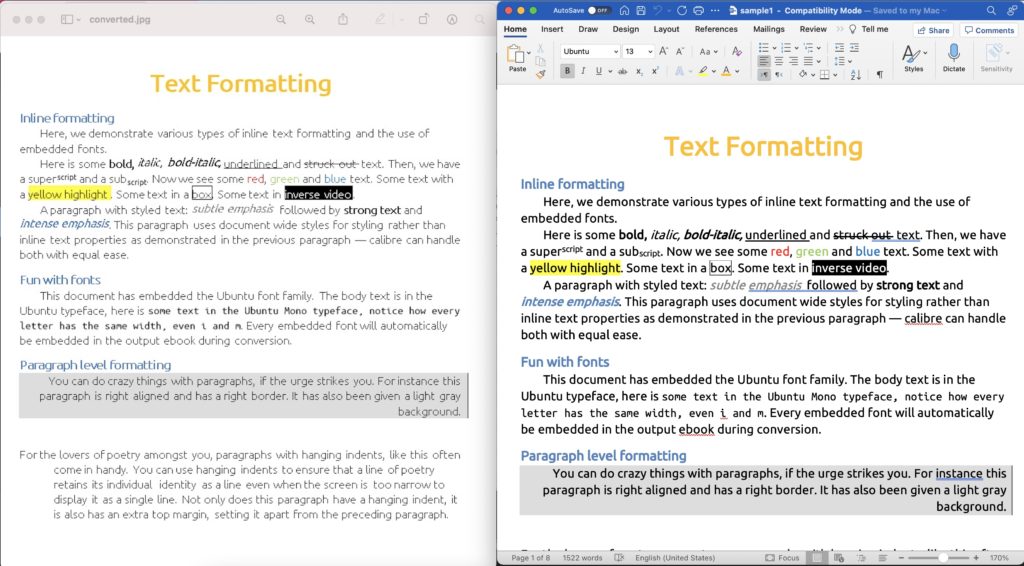
Task: Click the Redo/repeat circular arrow icon
Action: (682, 10)
